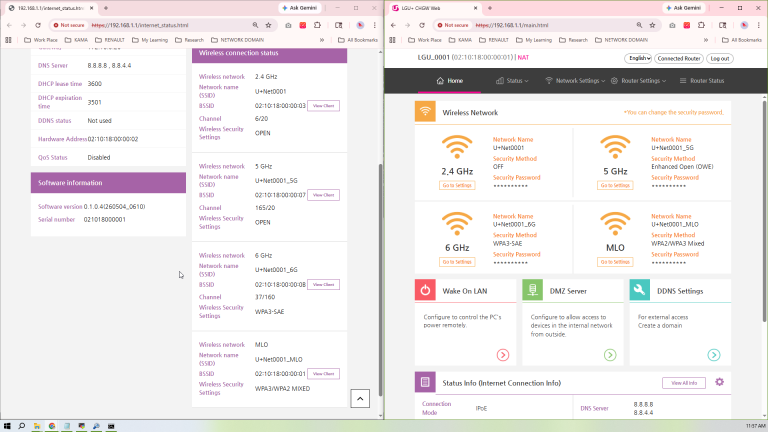The width and height of the screenshot is (768, 432).
Task: Expand the Status menu in router navbar
Action: [512, 81]
